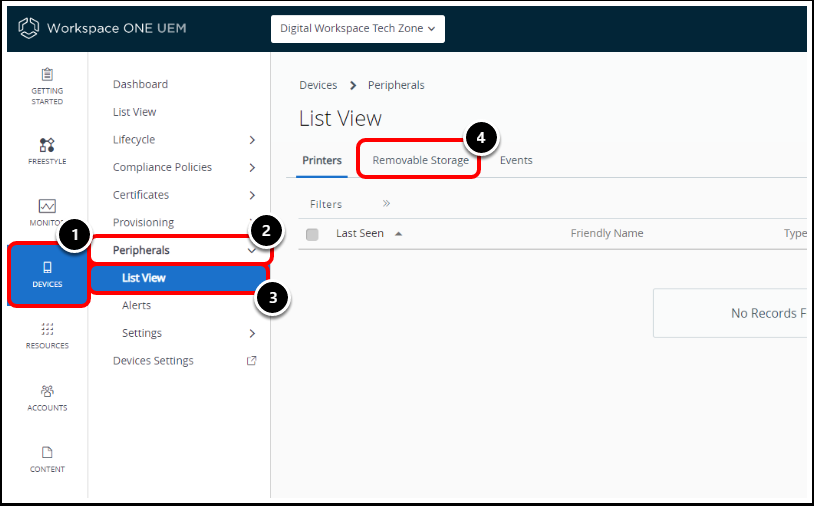This screenshot has width=814, height=506.
Task: Open Alerts under Peripherals
Action: tap(137, 306)
